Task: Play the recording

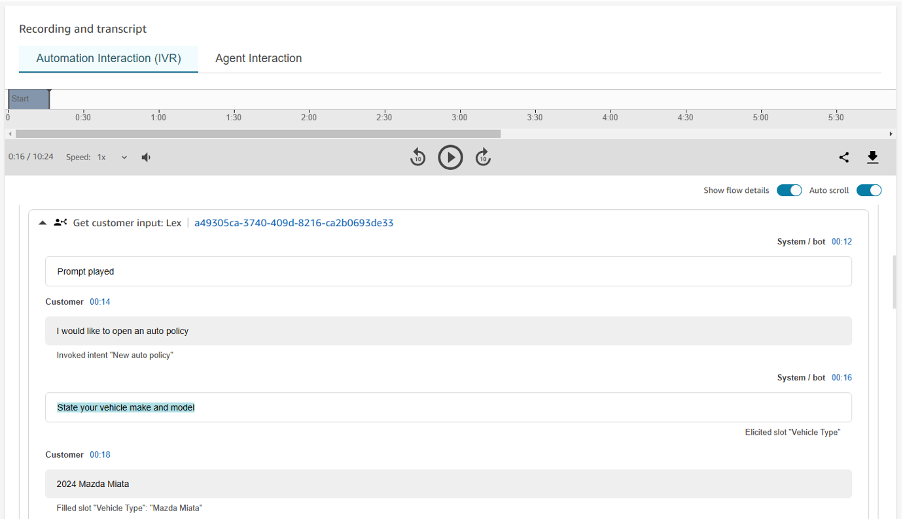Action: click(x=450, y=157)
